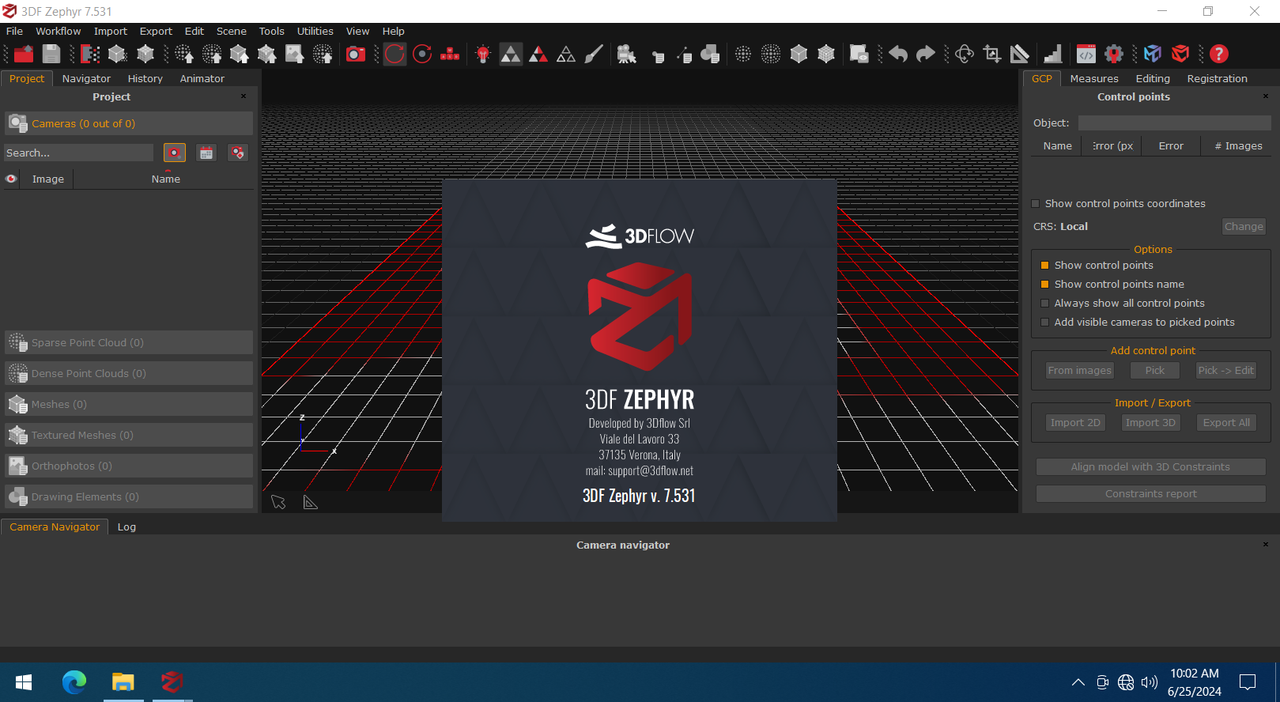
Task: Click the staircase bars toolbar icon
Action: coord(1053,54)
